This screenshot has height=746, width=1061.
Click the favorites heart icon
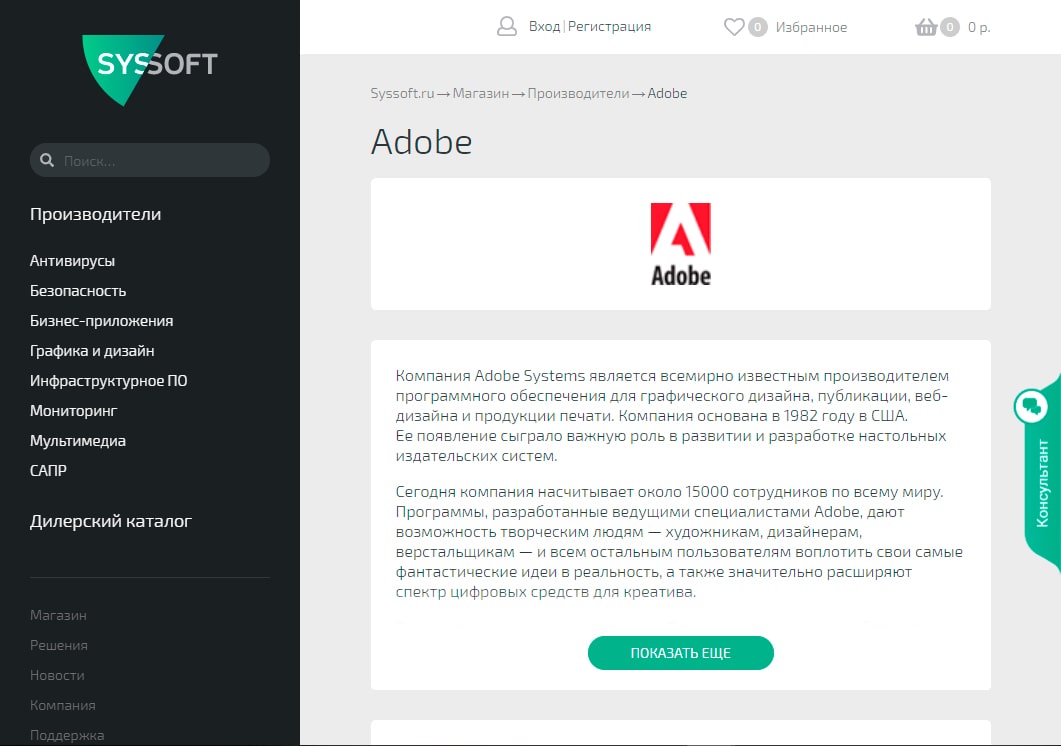pyautogui.click(x=733, y=27)
